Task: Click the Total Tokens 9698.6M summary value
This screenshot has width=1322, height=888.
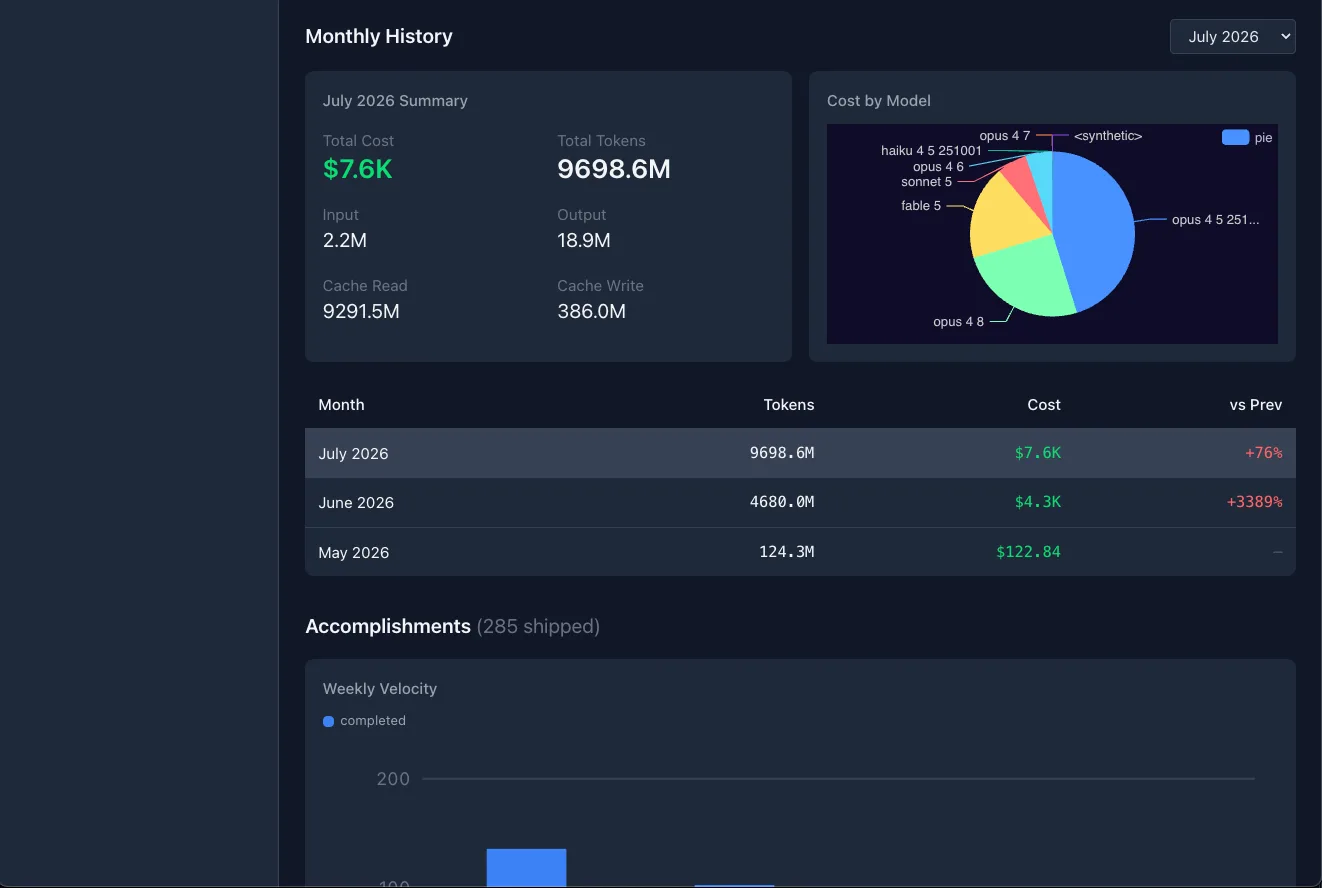Action: tap(613, 170)
